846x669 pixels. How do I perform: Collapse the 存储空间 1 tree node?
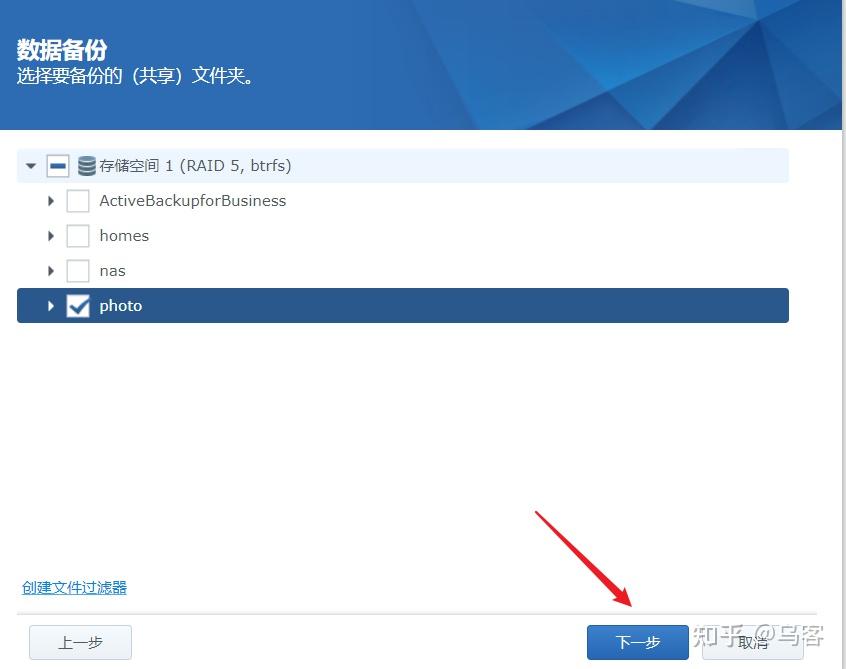(30, 165)
